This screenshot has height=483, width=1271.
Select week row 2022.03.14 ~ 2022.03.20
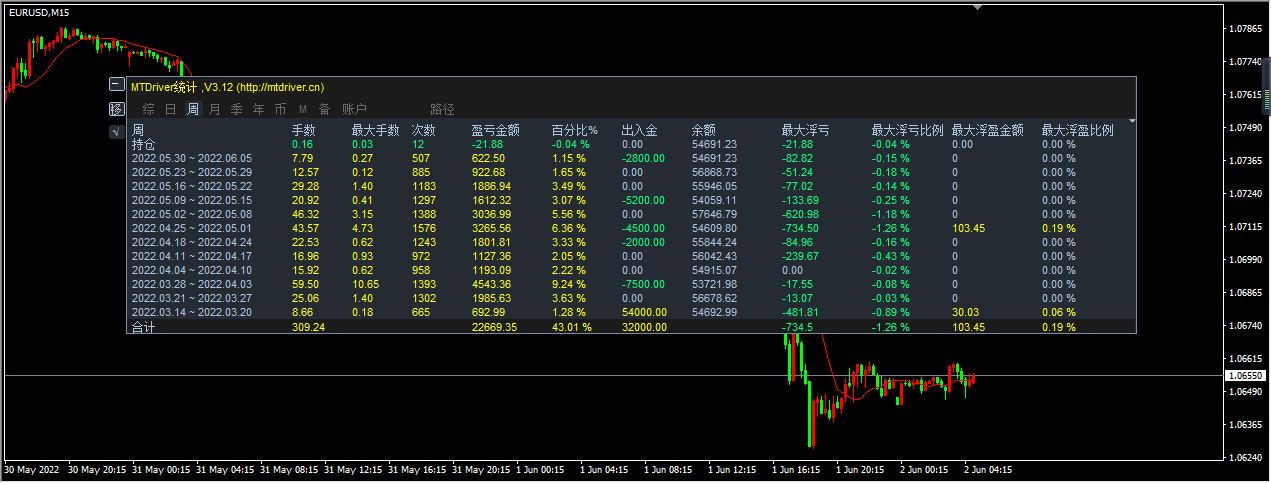point(192,312)
